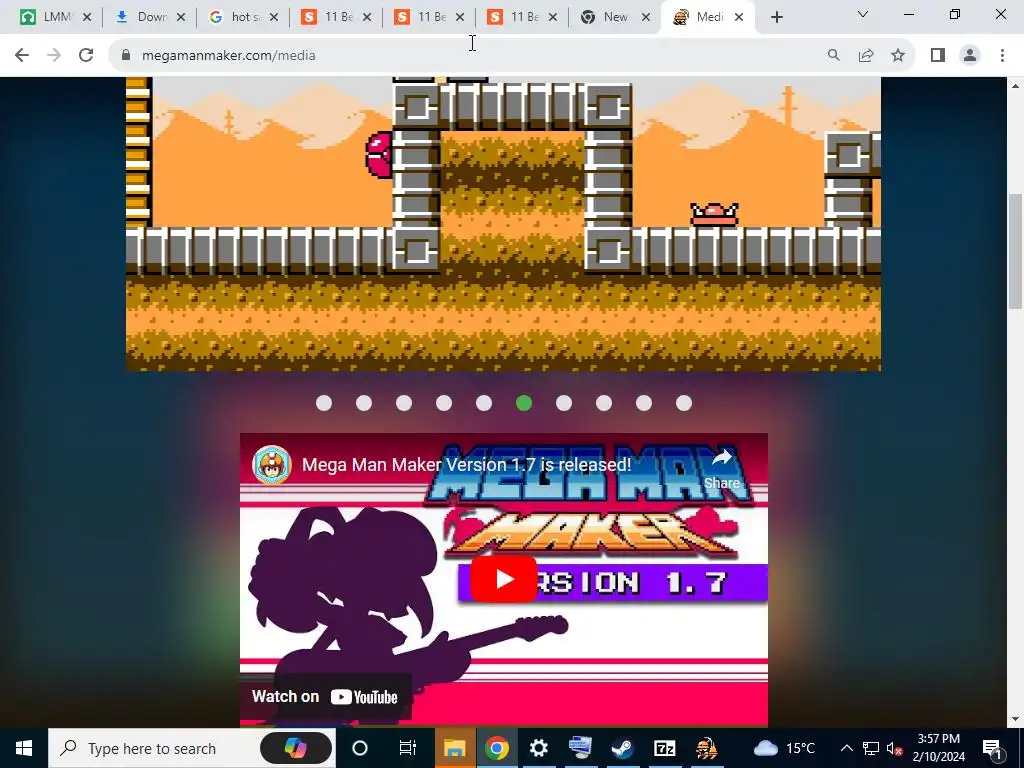Open Settings gear on the taskbar

point(538,748)
